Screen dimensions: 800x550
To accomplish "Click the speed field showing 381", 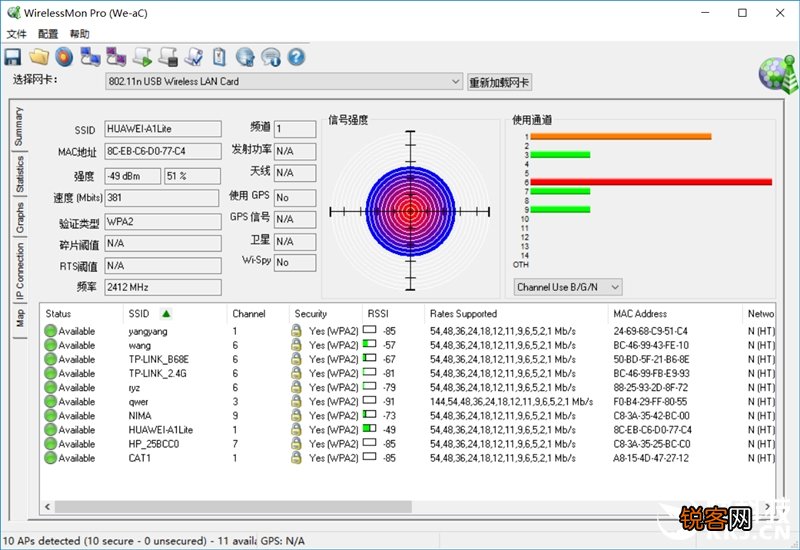I will pyautogui.click(x=162, y=198).
